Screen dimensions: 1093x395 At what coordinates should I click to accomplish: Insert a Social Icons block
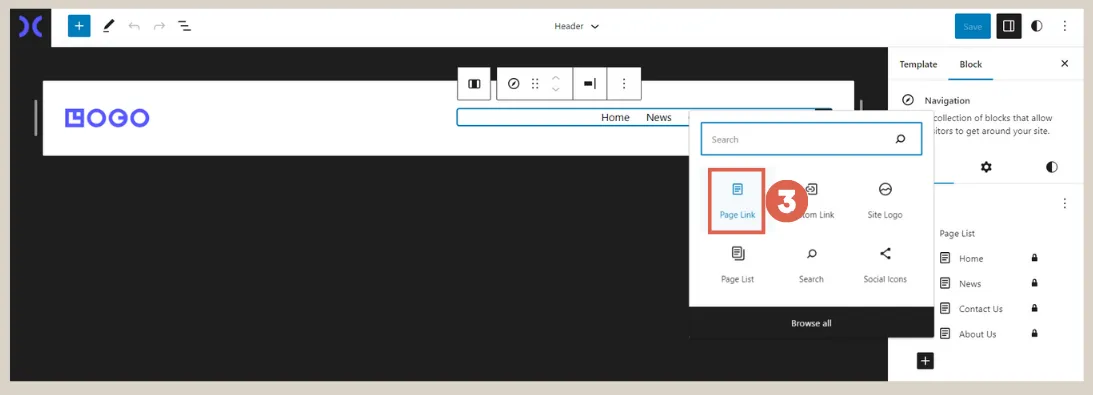[x=885, y=265]
